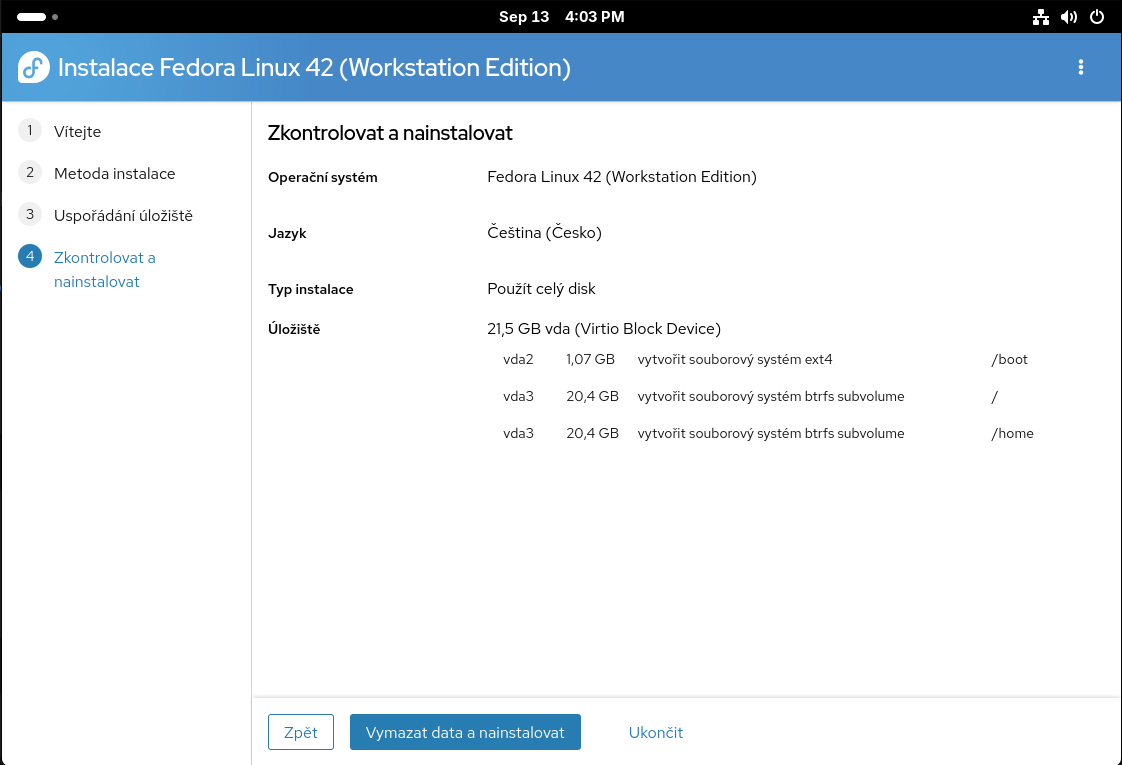
Task: Click the step number 3 badge
Action: point(30,214)
